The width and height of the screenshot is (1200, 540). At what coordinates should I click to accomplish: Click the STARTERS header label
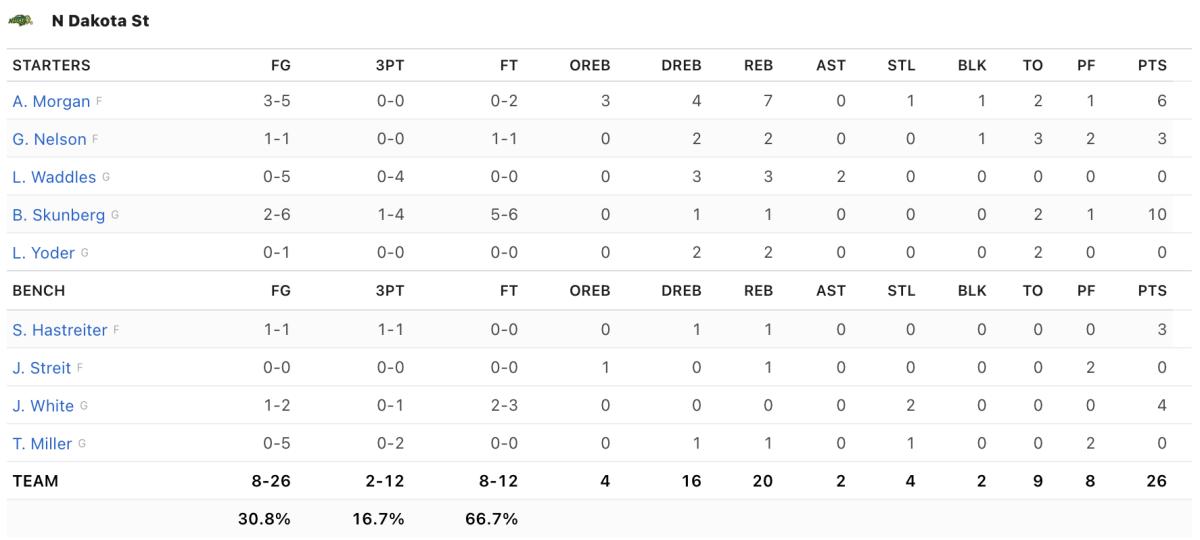(51, 66)
